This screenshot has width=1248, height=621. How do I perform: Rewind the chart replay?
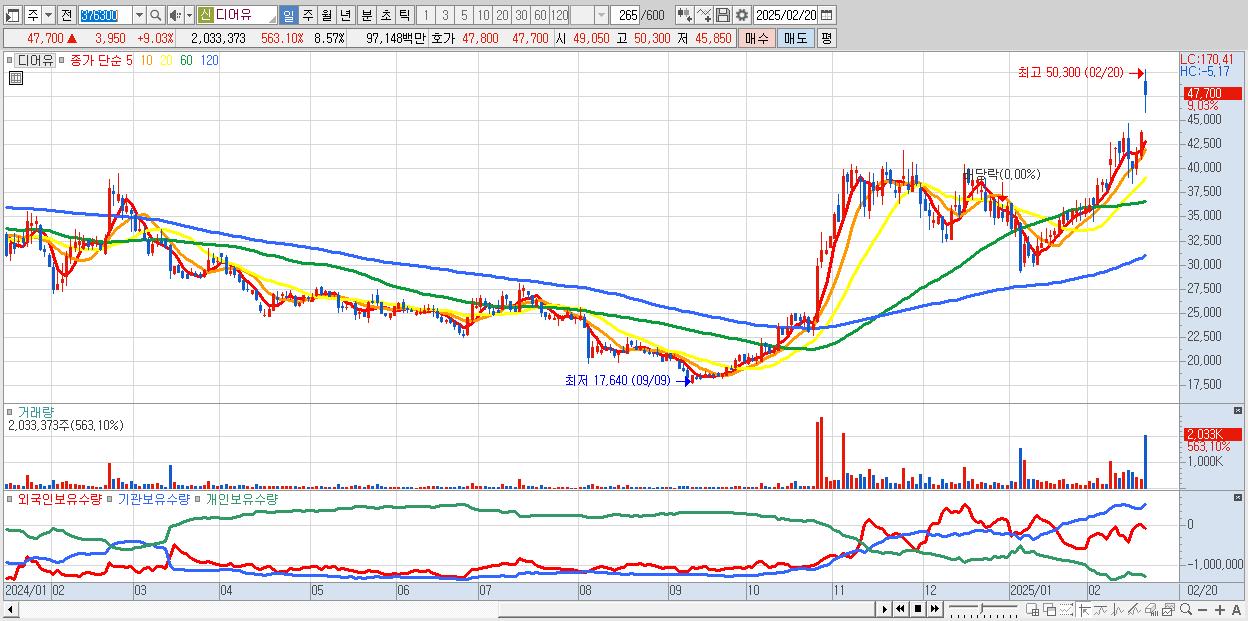point(900,609)
